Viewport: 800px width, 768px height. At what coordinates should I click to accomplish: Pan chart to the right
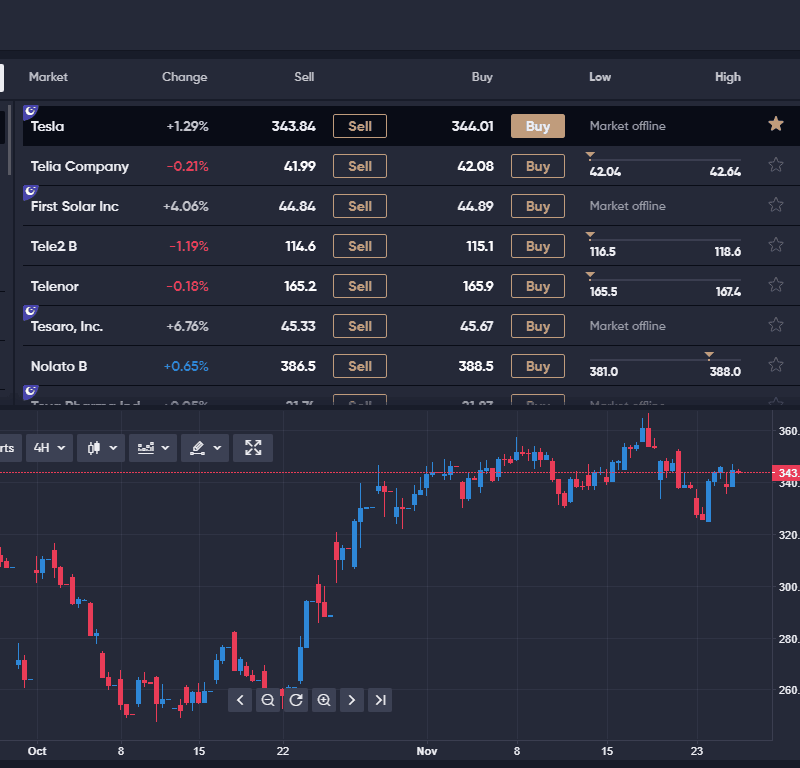(352, 700)
